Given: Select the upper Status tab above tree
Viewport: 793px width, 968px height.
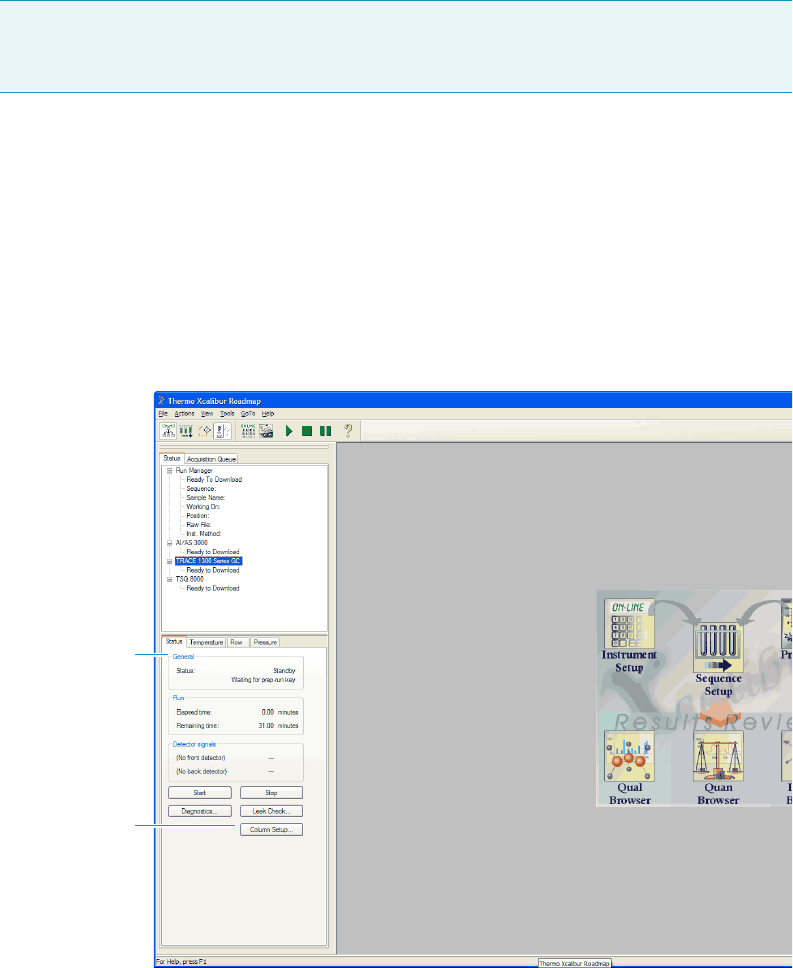Looking at the screenshot, I should 172,458.
